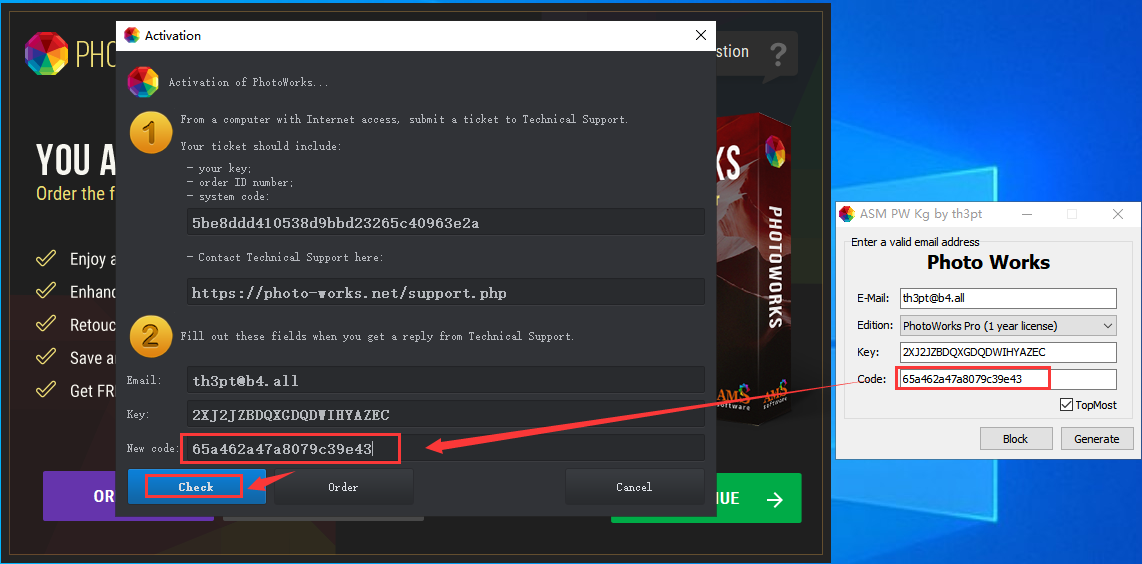
Task: Click the E-Mail field in keygen window
Action: 1008,298
